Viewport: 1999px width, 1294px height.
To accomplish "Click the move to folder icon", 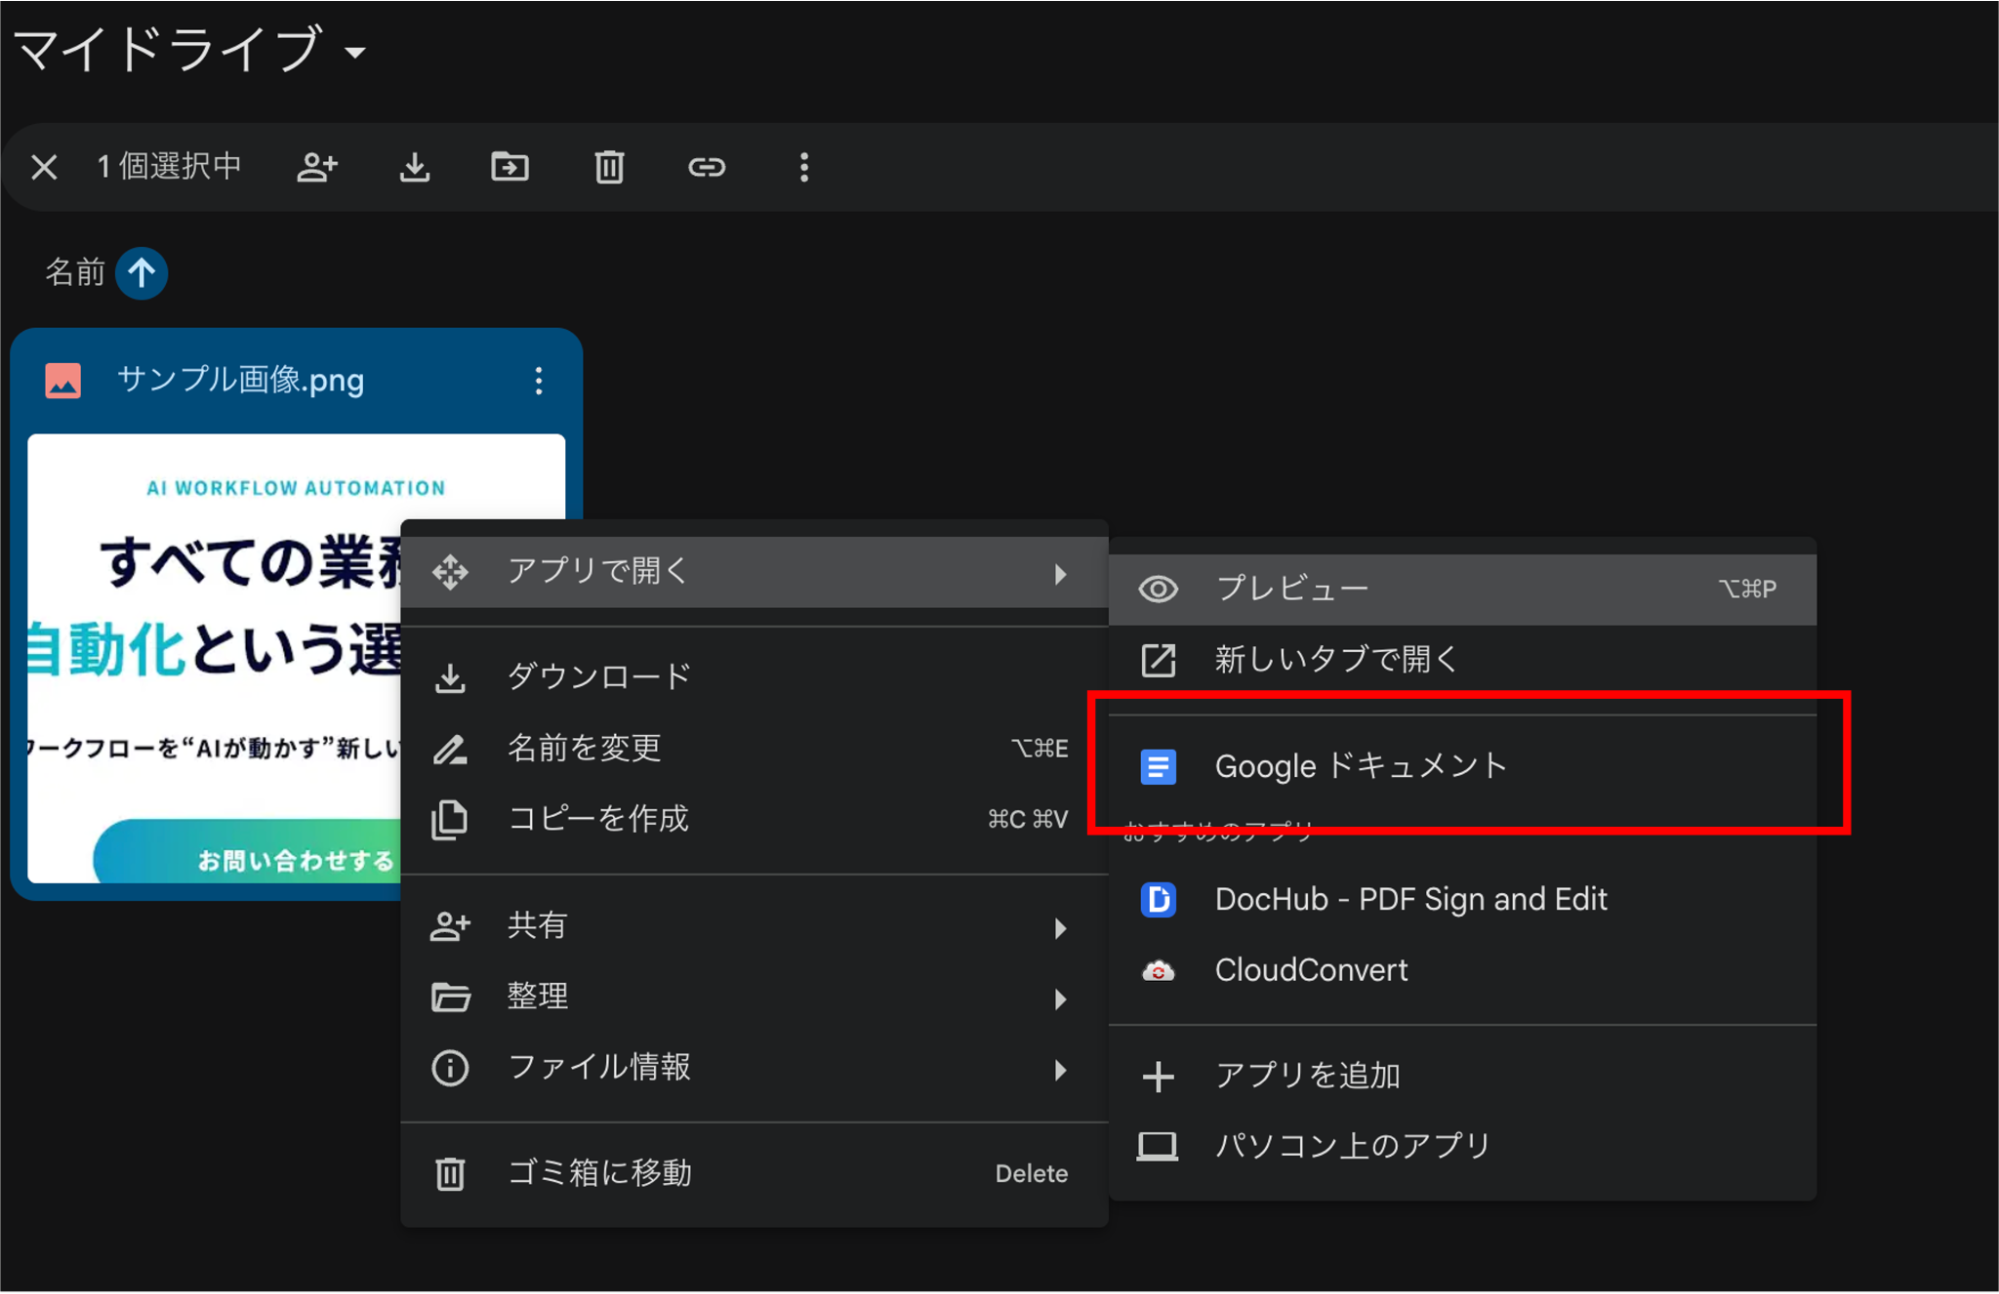I will pos(510,167).
